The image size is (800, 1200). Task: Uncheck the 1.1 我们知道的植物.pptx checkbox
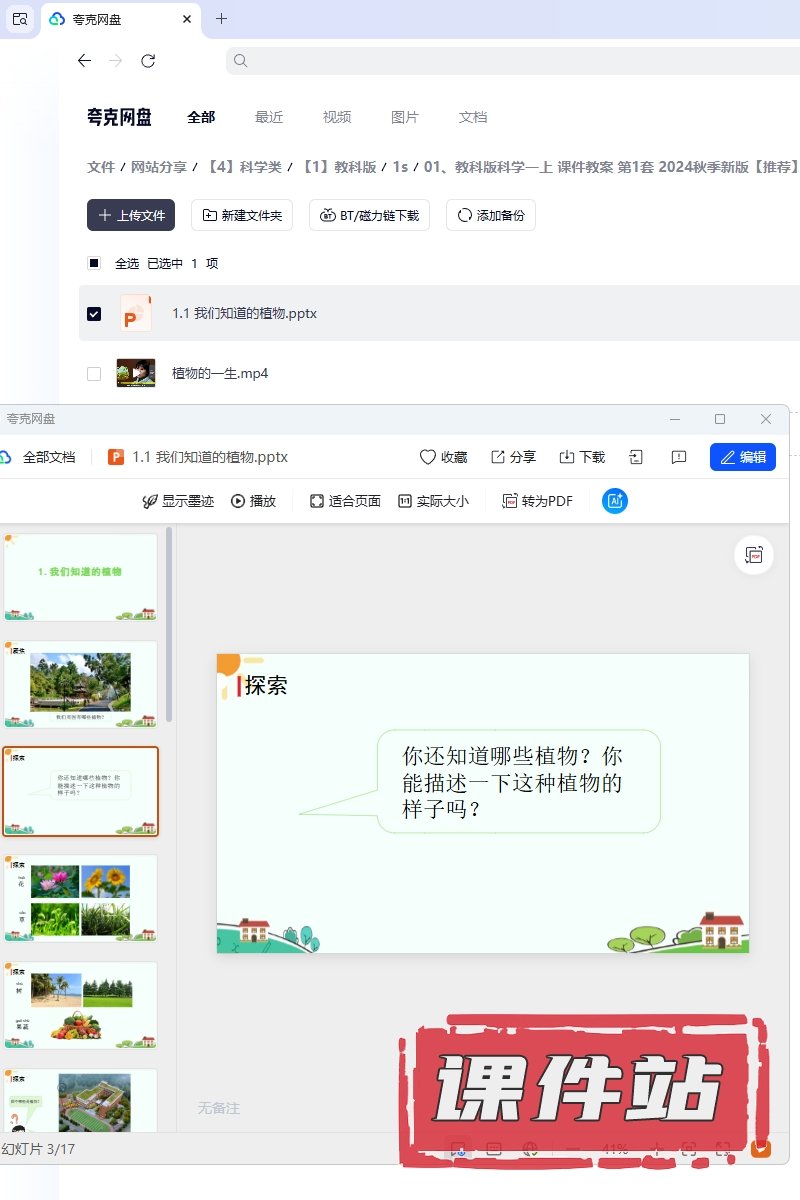click(x=94, y=313)
